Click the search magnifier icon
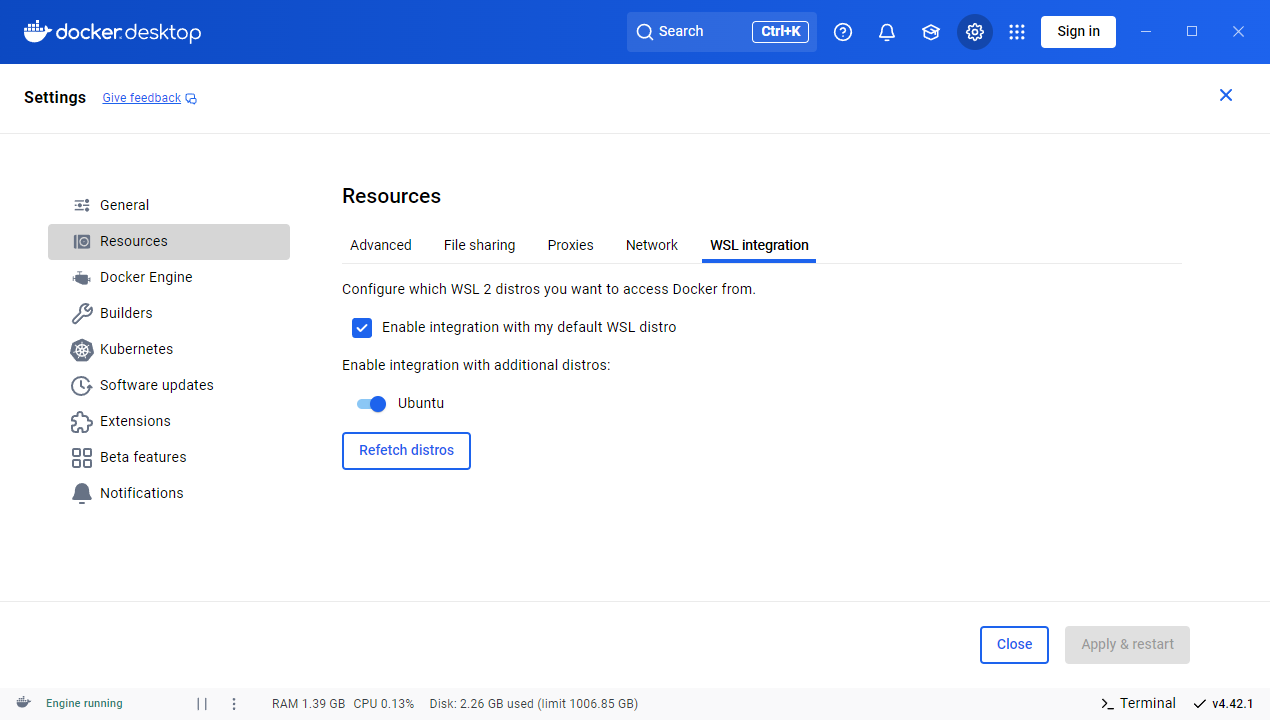This screenshot has height=720, width=1270. 645,32
